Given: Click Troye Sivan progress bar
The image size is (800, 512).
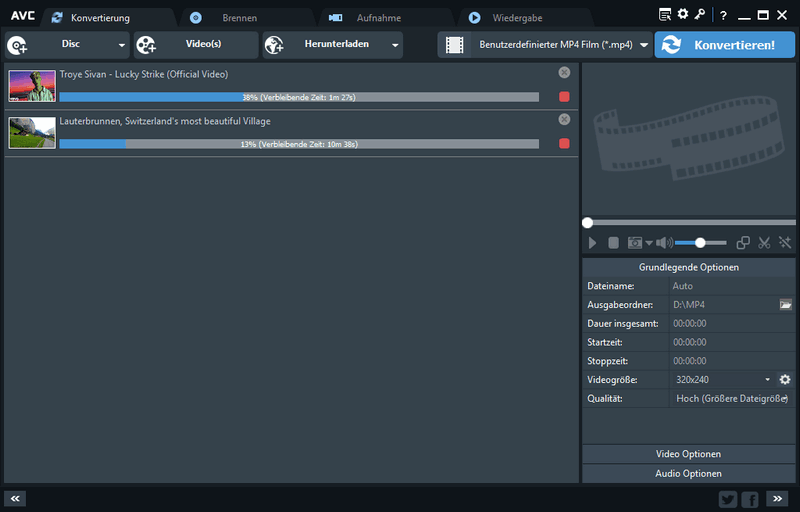Looking at the screenshot, I should [x=299, y=97].
